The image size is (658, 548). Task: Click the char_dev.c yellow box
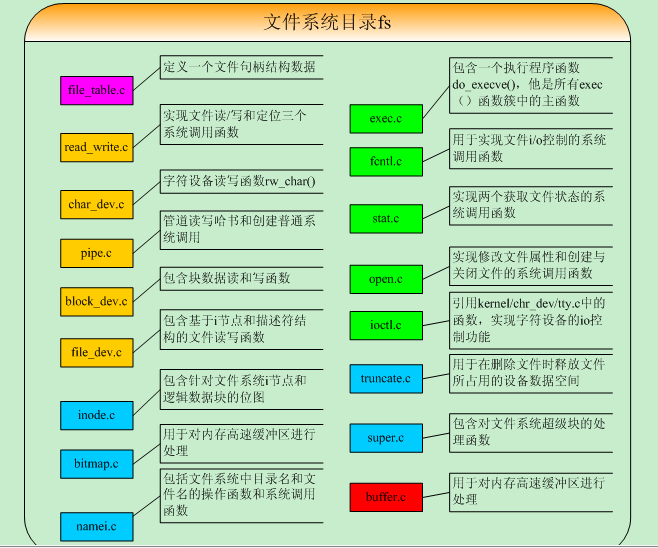[x=97, y=204]
